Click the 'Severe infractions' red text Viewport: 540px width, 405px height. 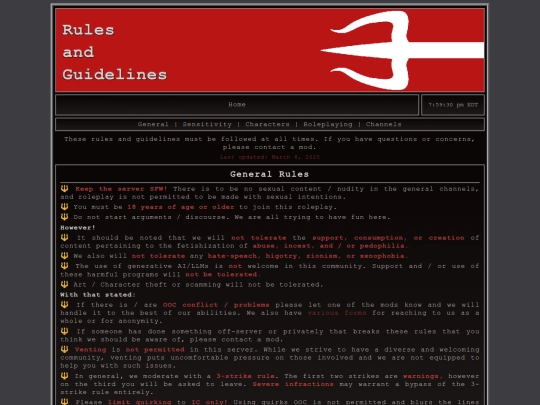[293, 384]
